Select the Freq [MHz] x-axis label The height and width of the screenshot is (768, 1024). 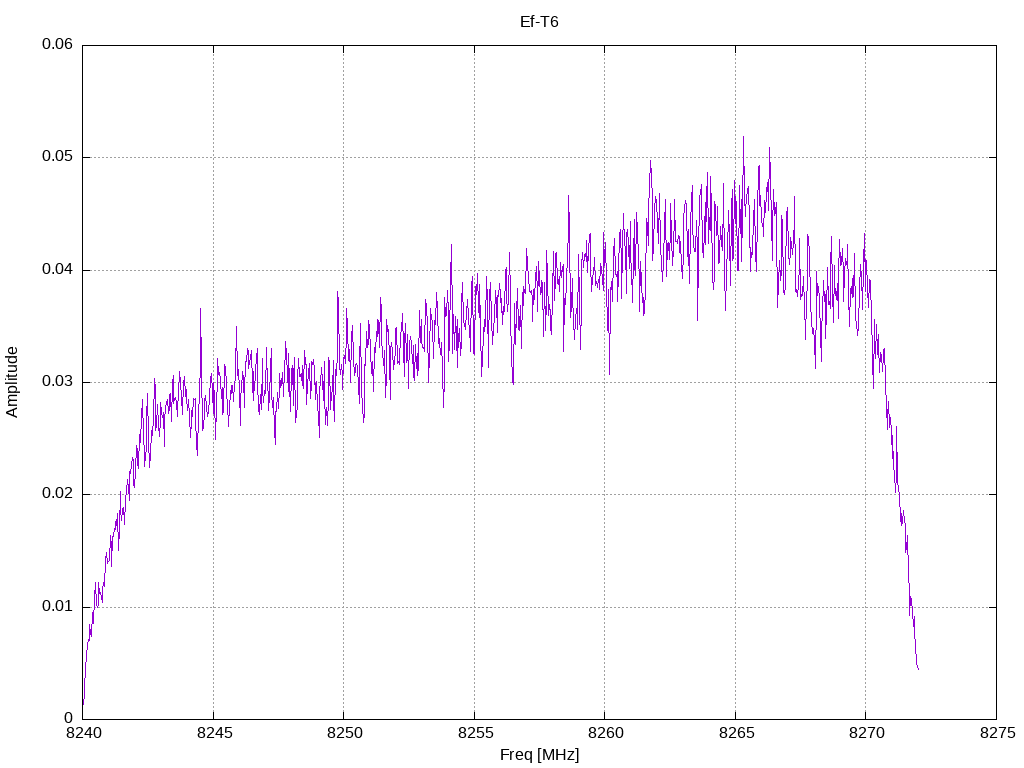click(539, 755)
